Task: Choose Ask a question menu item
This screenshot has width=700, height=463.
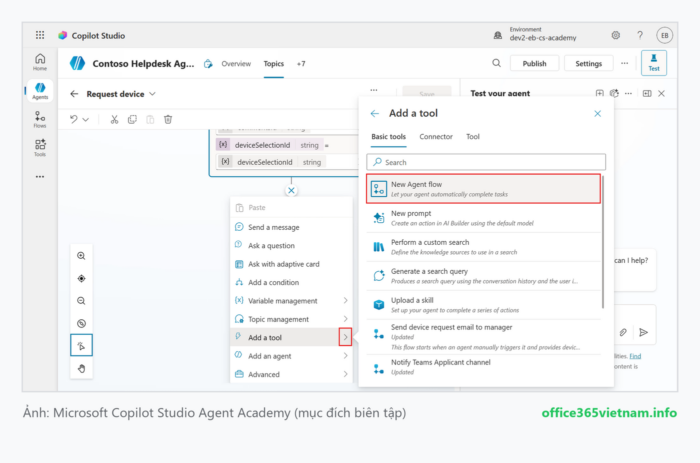Action: 291,246
